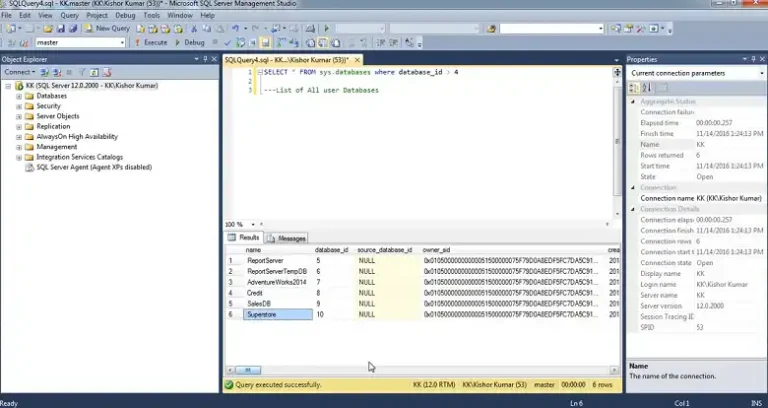768x408 pixels.
Task: Expand the Security folder
Action: click(19, 106)
